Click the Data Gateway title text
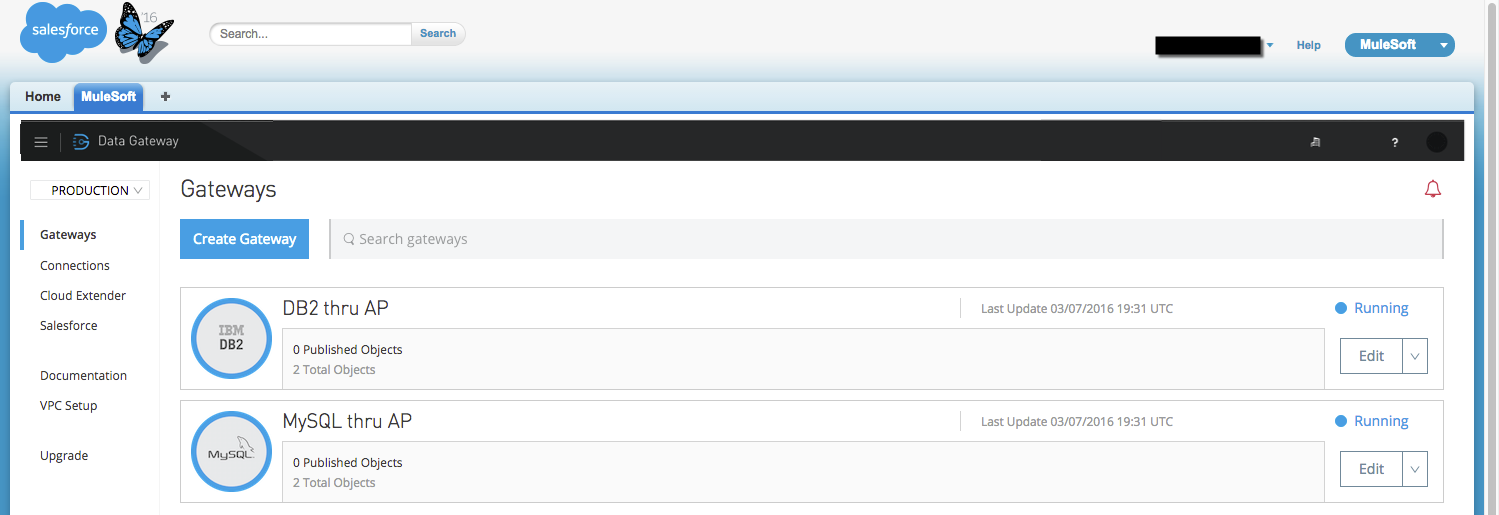This screenshot has height=515, width=1499. 138,141
